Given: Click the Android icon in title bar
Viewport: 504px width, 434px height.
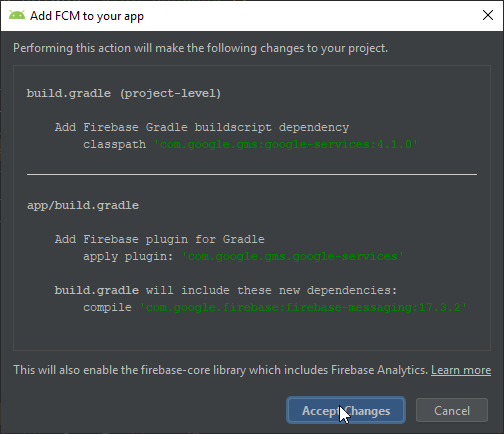Looking at the screenshot, I should [17, 15].
